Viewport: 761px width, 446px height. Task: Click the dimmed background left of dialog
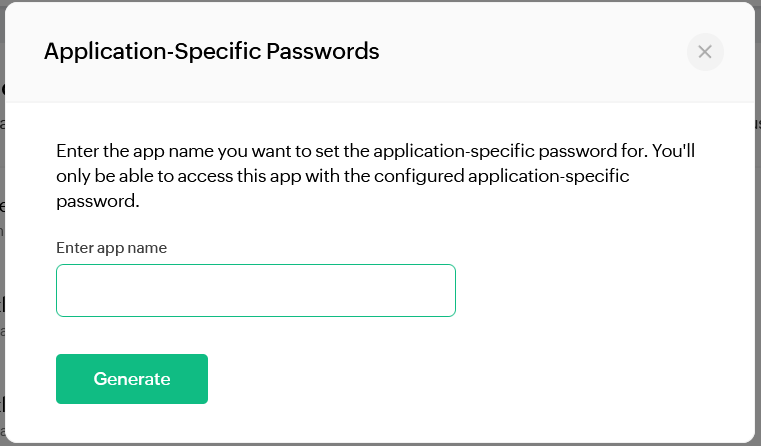click(2, 243)
